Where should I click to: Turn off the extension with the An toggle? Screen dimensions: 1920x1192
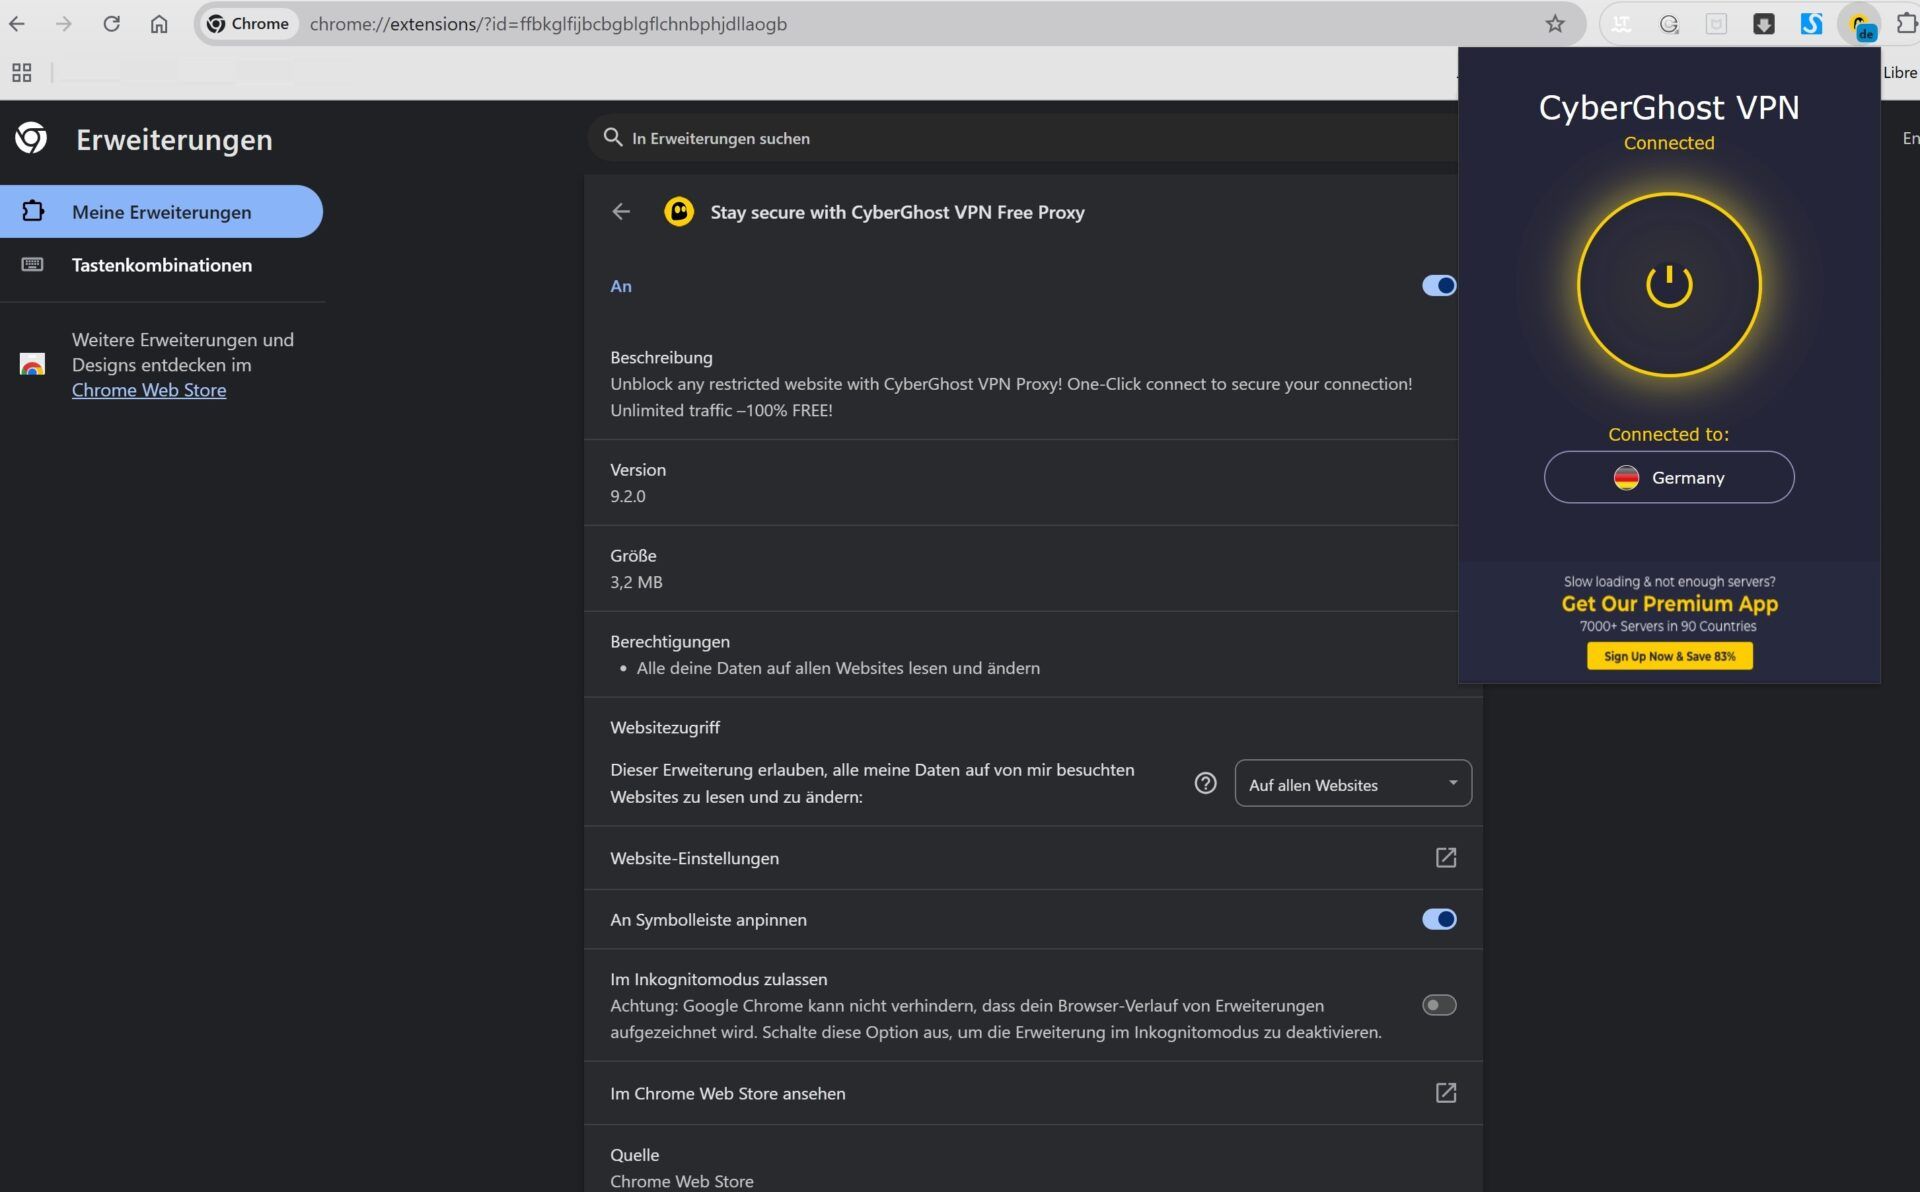tap(1439, 285)
